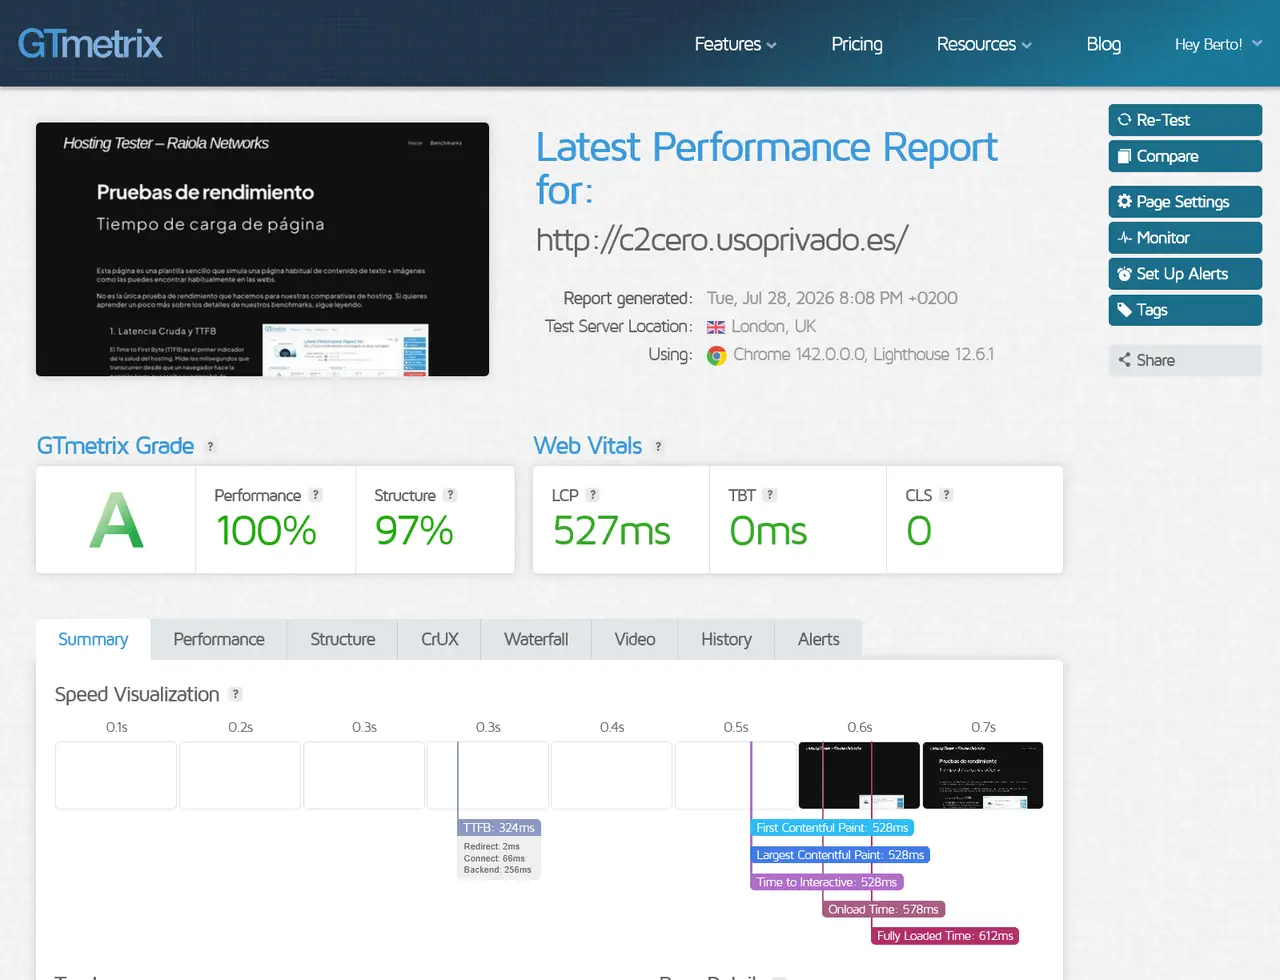Open the Alerts tab

click(819, 639)
